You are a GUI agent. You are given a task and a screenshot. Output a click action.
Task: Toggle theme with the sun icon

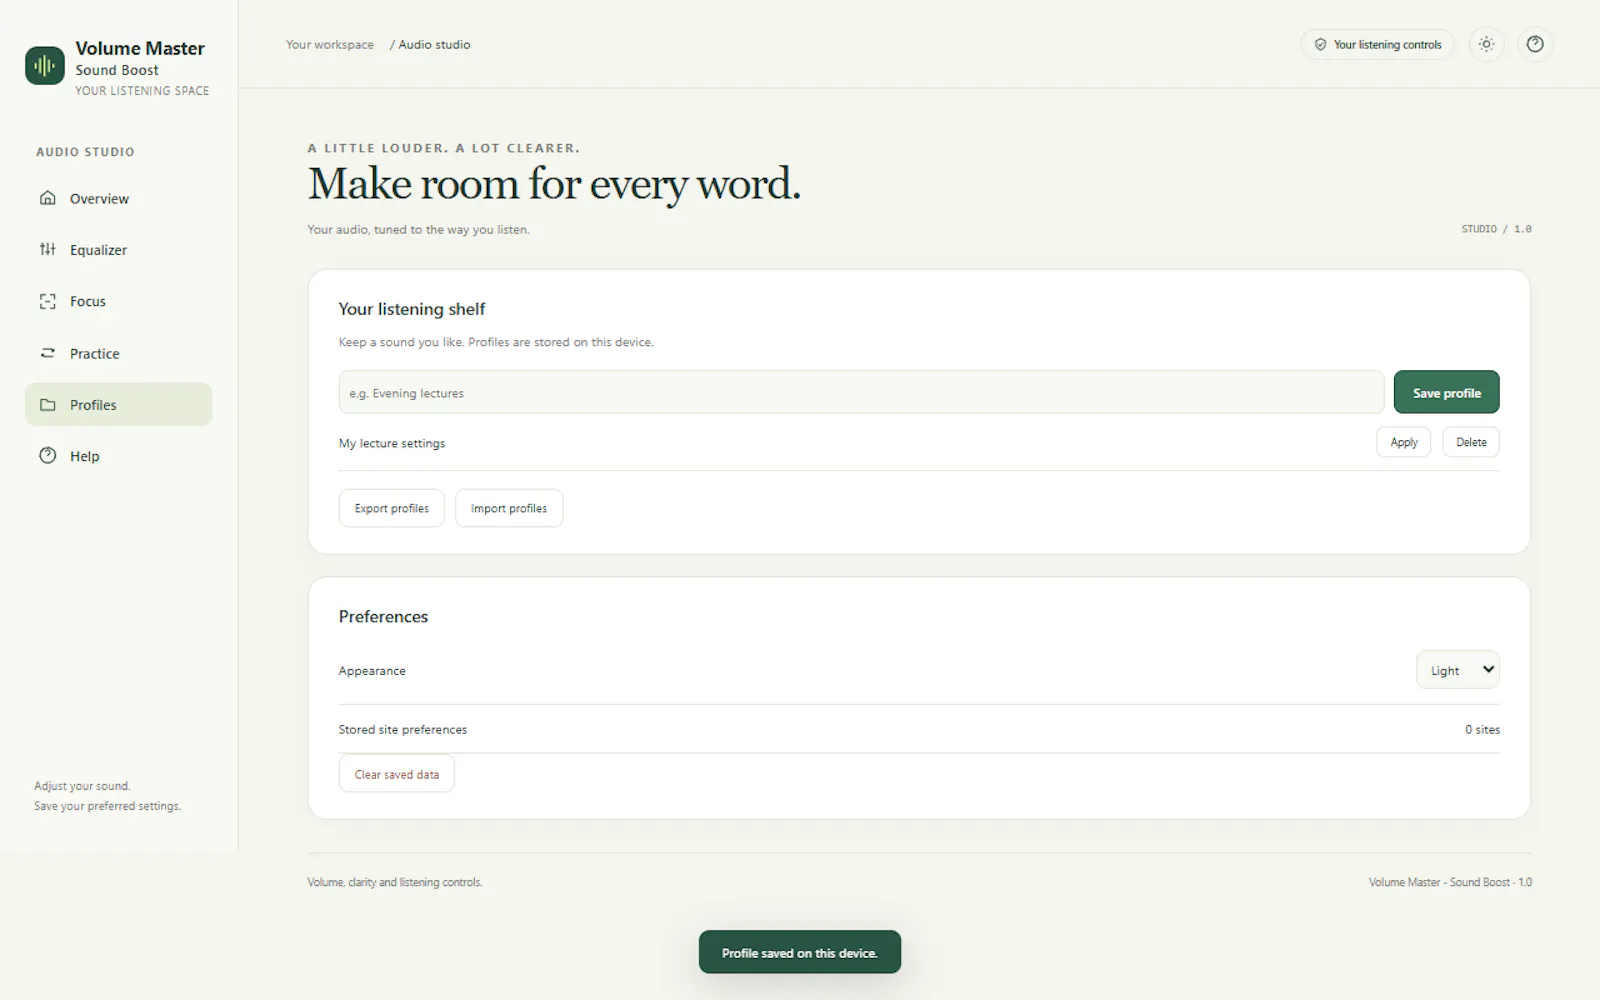click(1487, 44)
